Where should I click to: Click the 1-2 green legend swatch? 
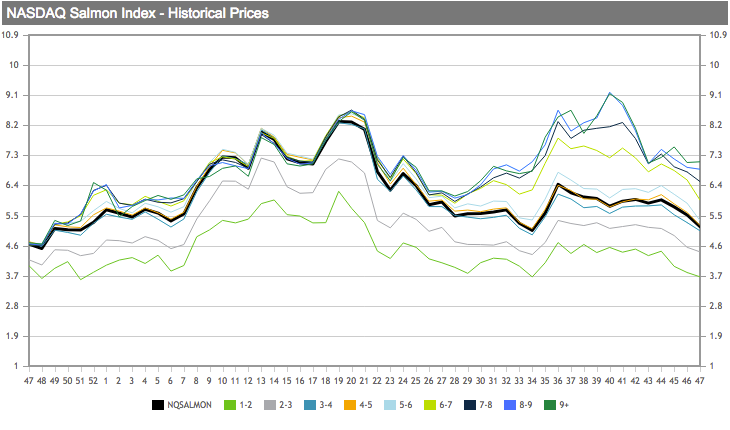tap(230, 405)
